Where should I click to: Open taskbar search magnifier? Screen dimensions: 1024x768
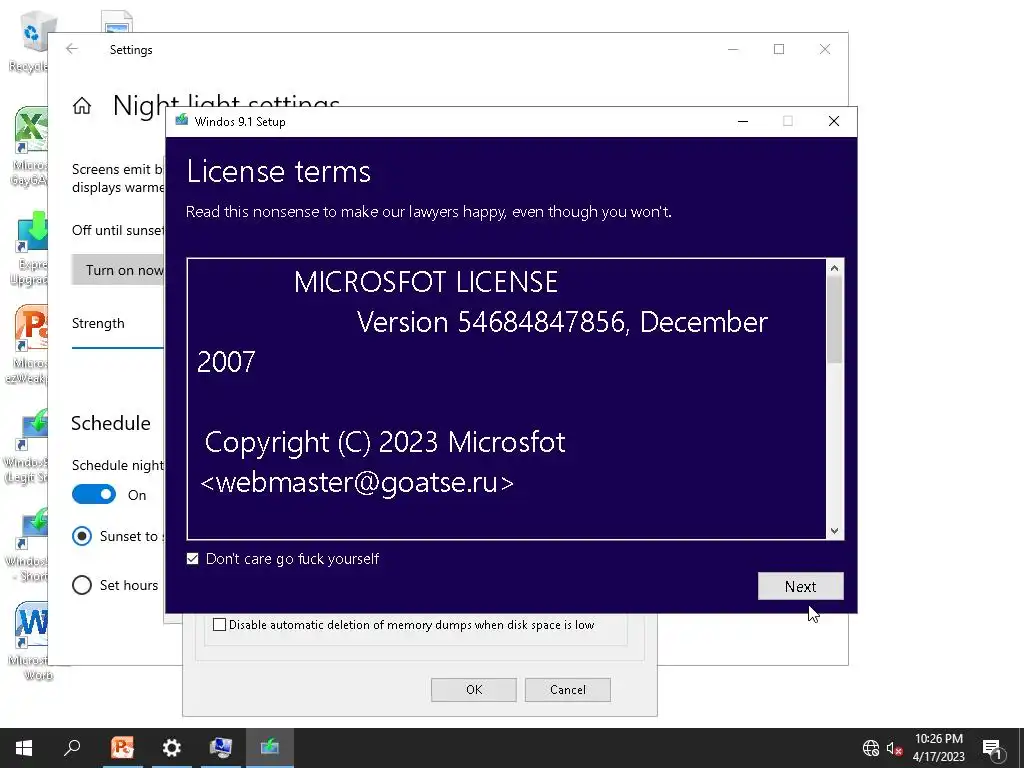72,748
